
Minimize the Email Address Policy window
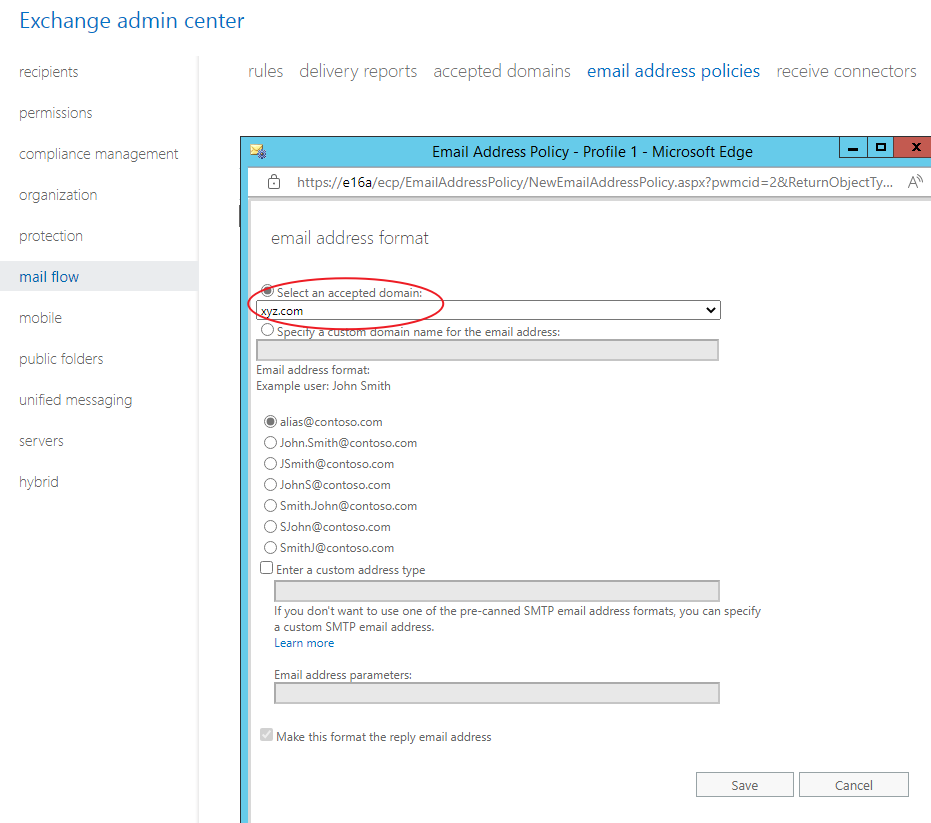(x=853, y=148)
